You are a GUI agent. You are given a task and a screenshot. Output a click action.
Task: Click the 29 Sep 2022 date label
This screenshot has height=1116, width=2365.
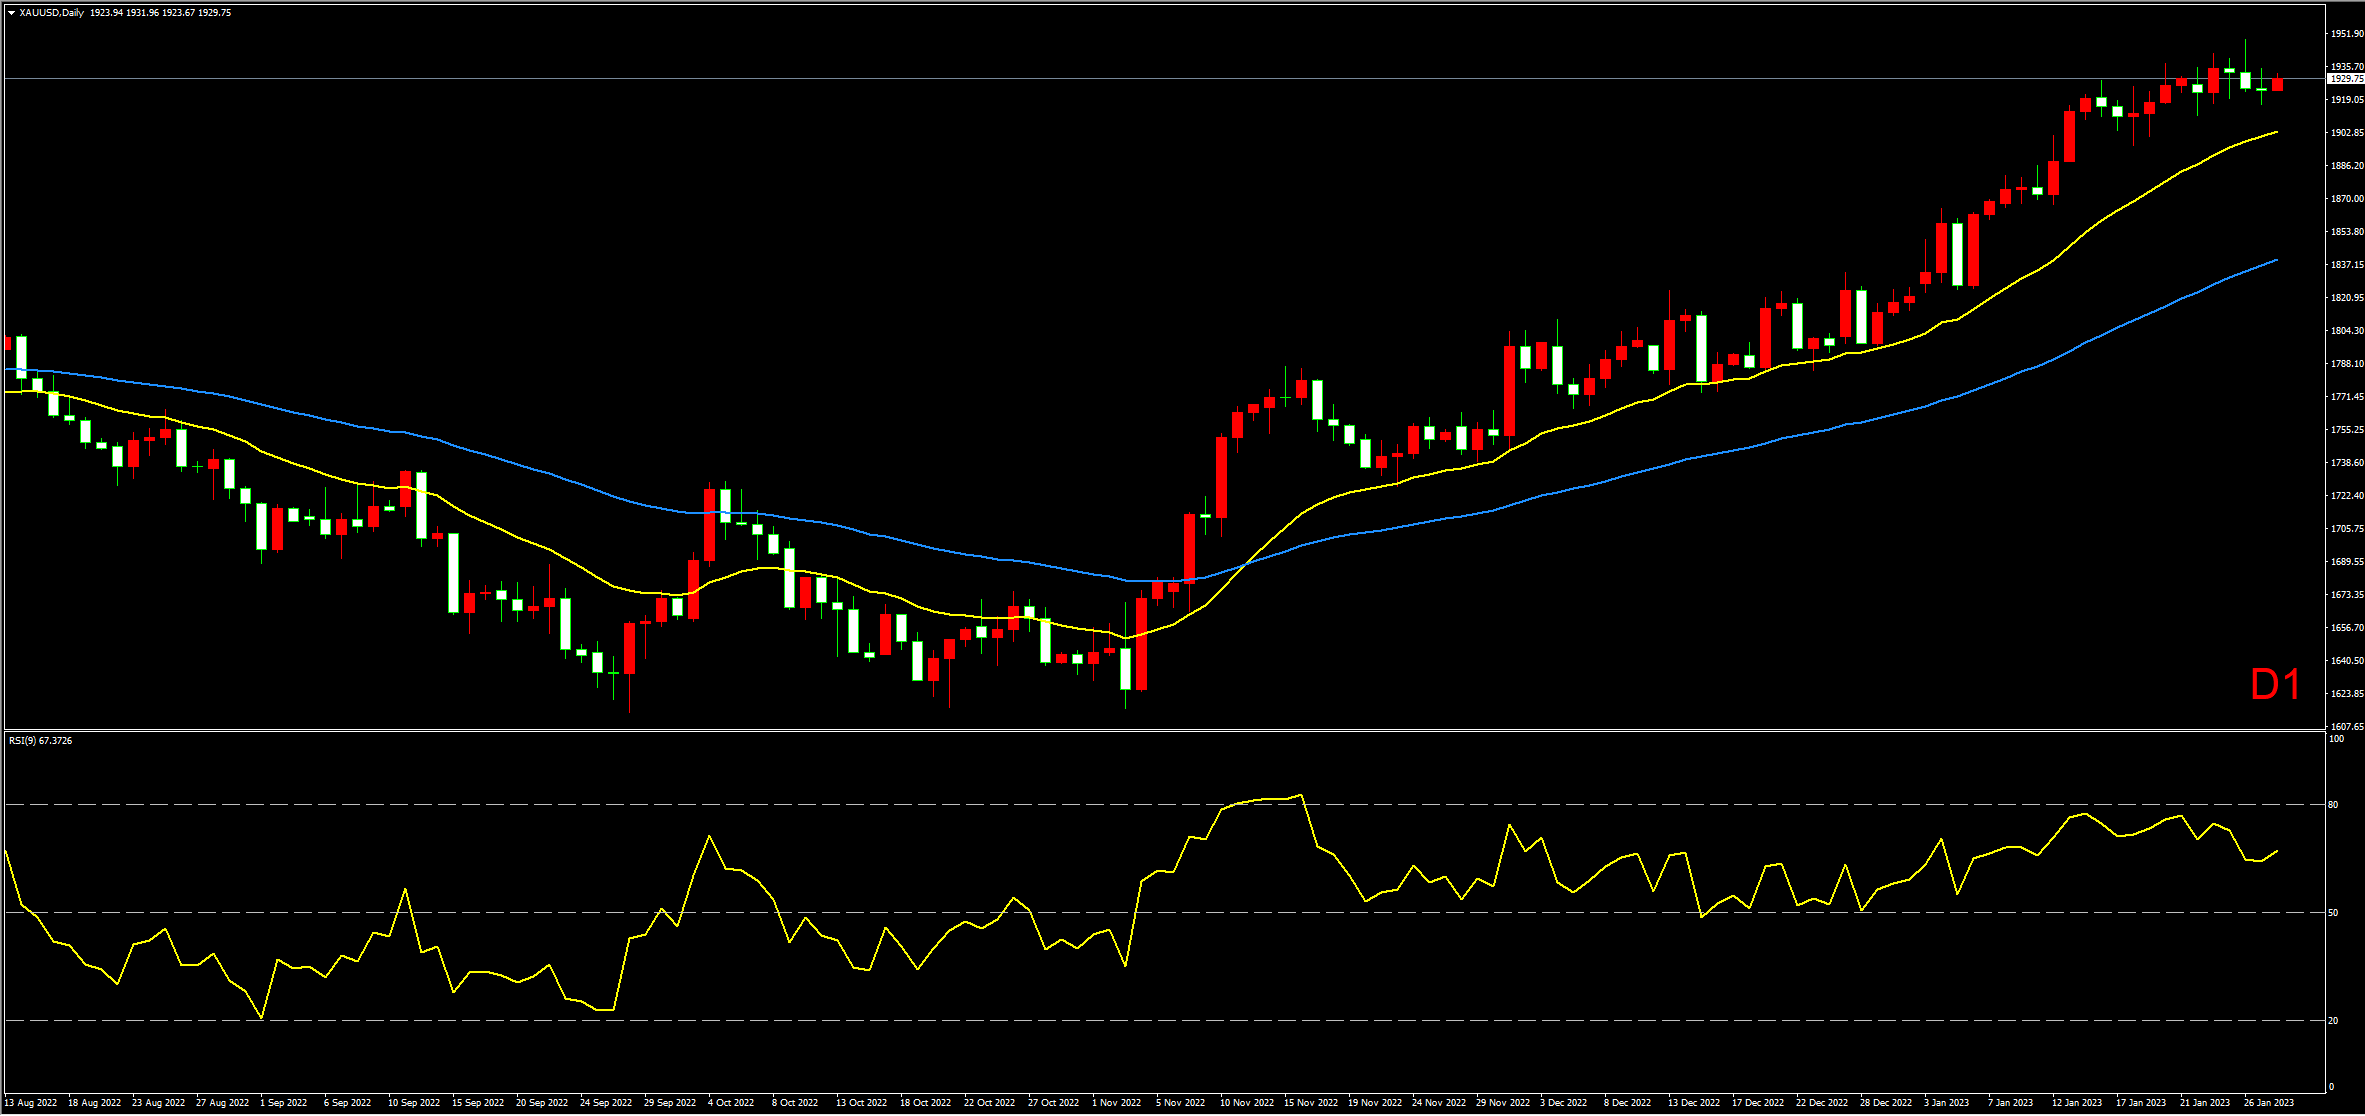670,1103
